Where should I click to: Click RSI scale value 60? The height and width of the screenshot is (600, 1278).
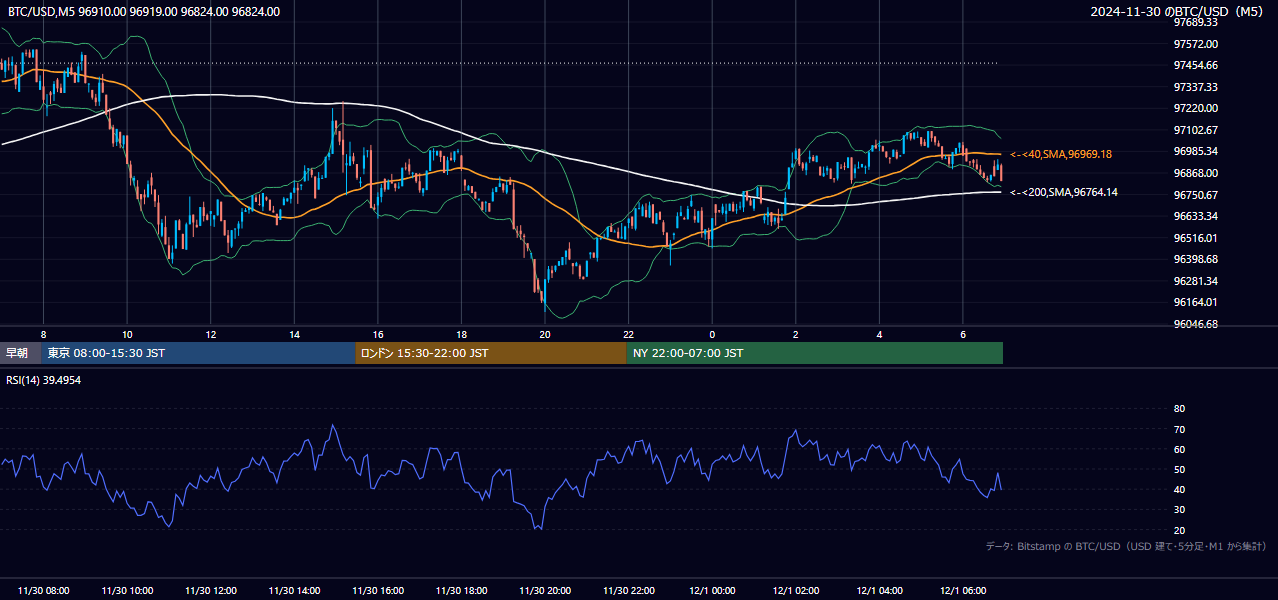point(1179,449)
